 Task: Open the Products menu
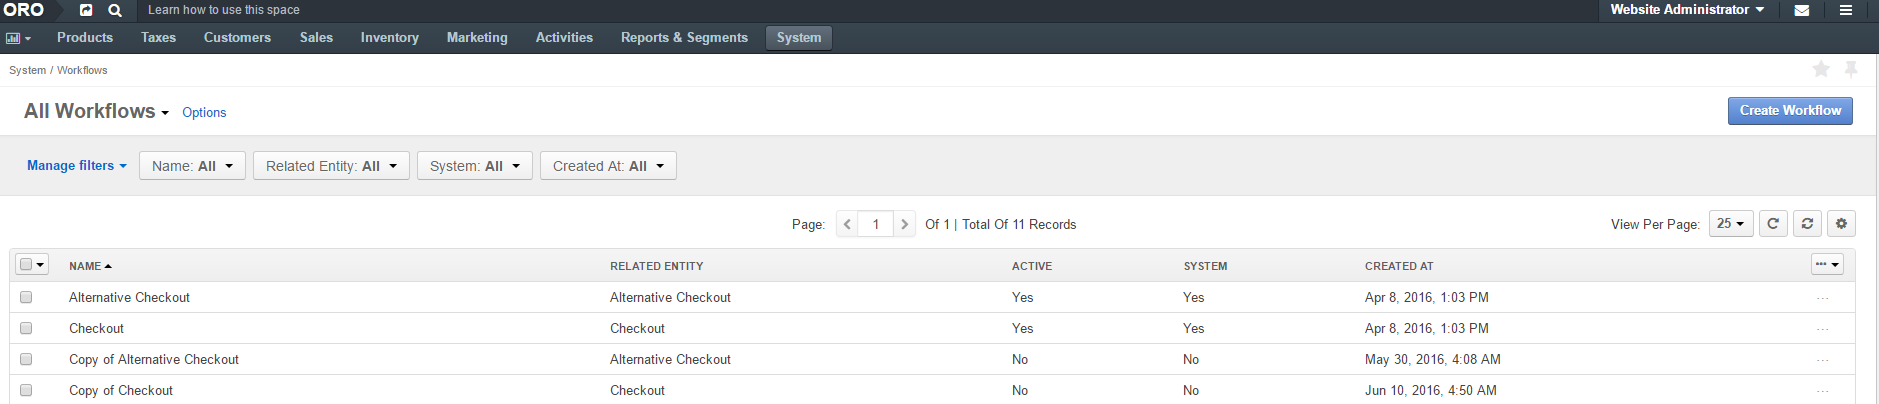pyautogui.click(x=85, y=38)
